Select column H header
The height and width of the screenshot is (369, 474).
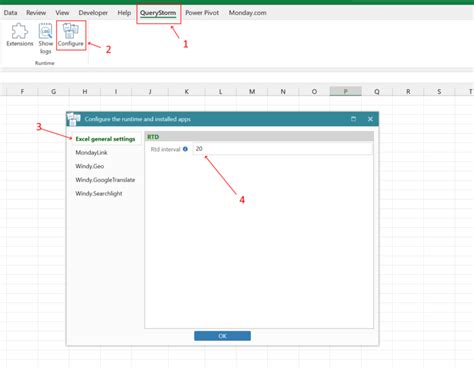85,91
